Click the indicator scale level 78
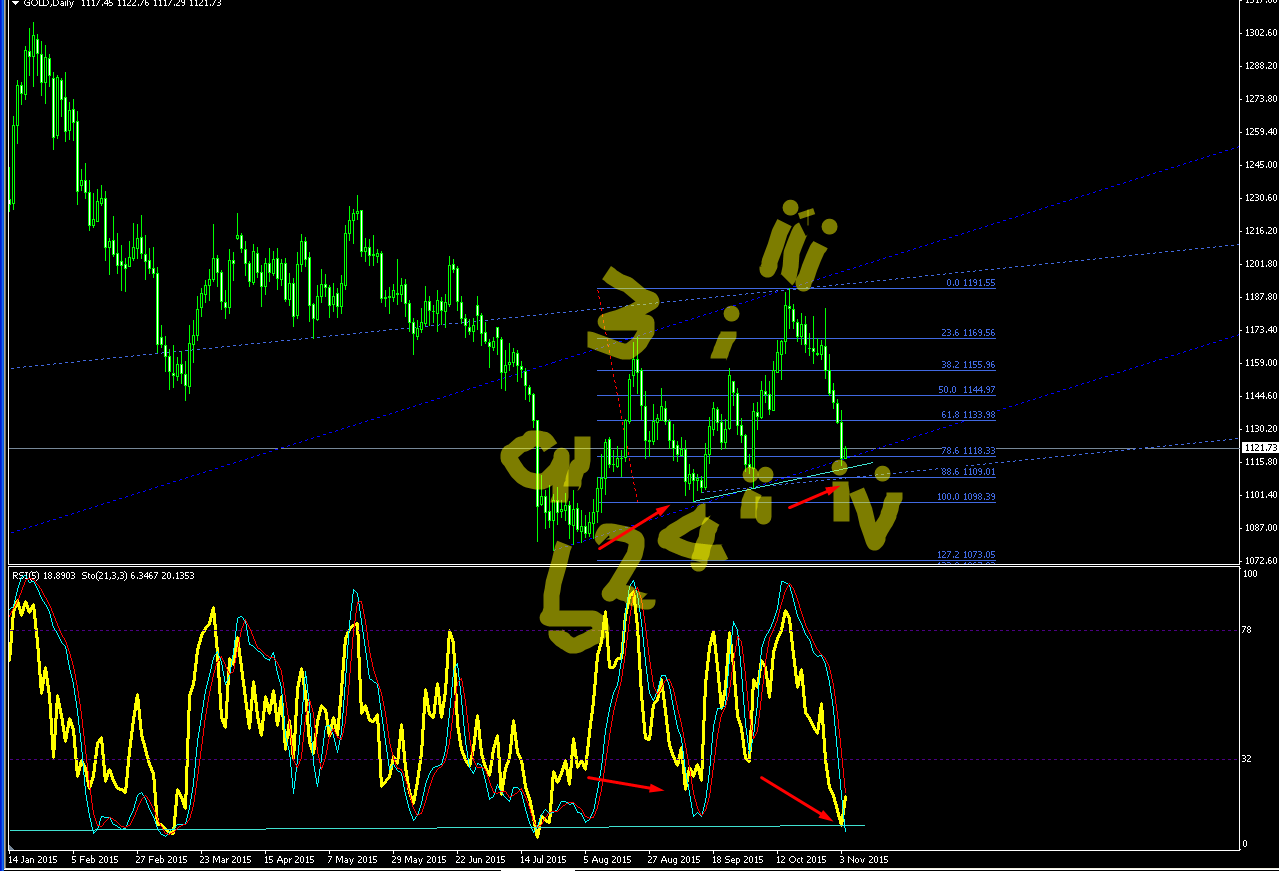The image size is (1279, 871). click(x=1247, y=629)
